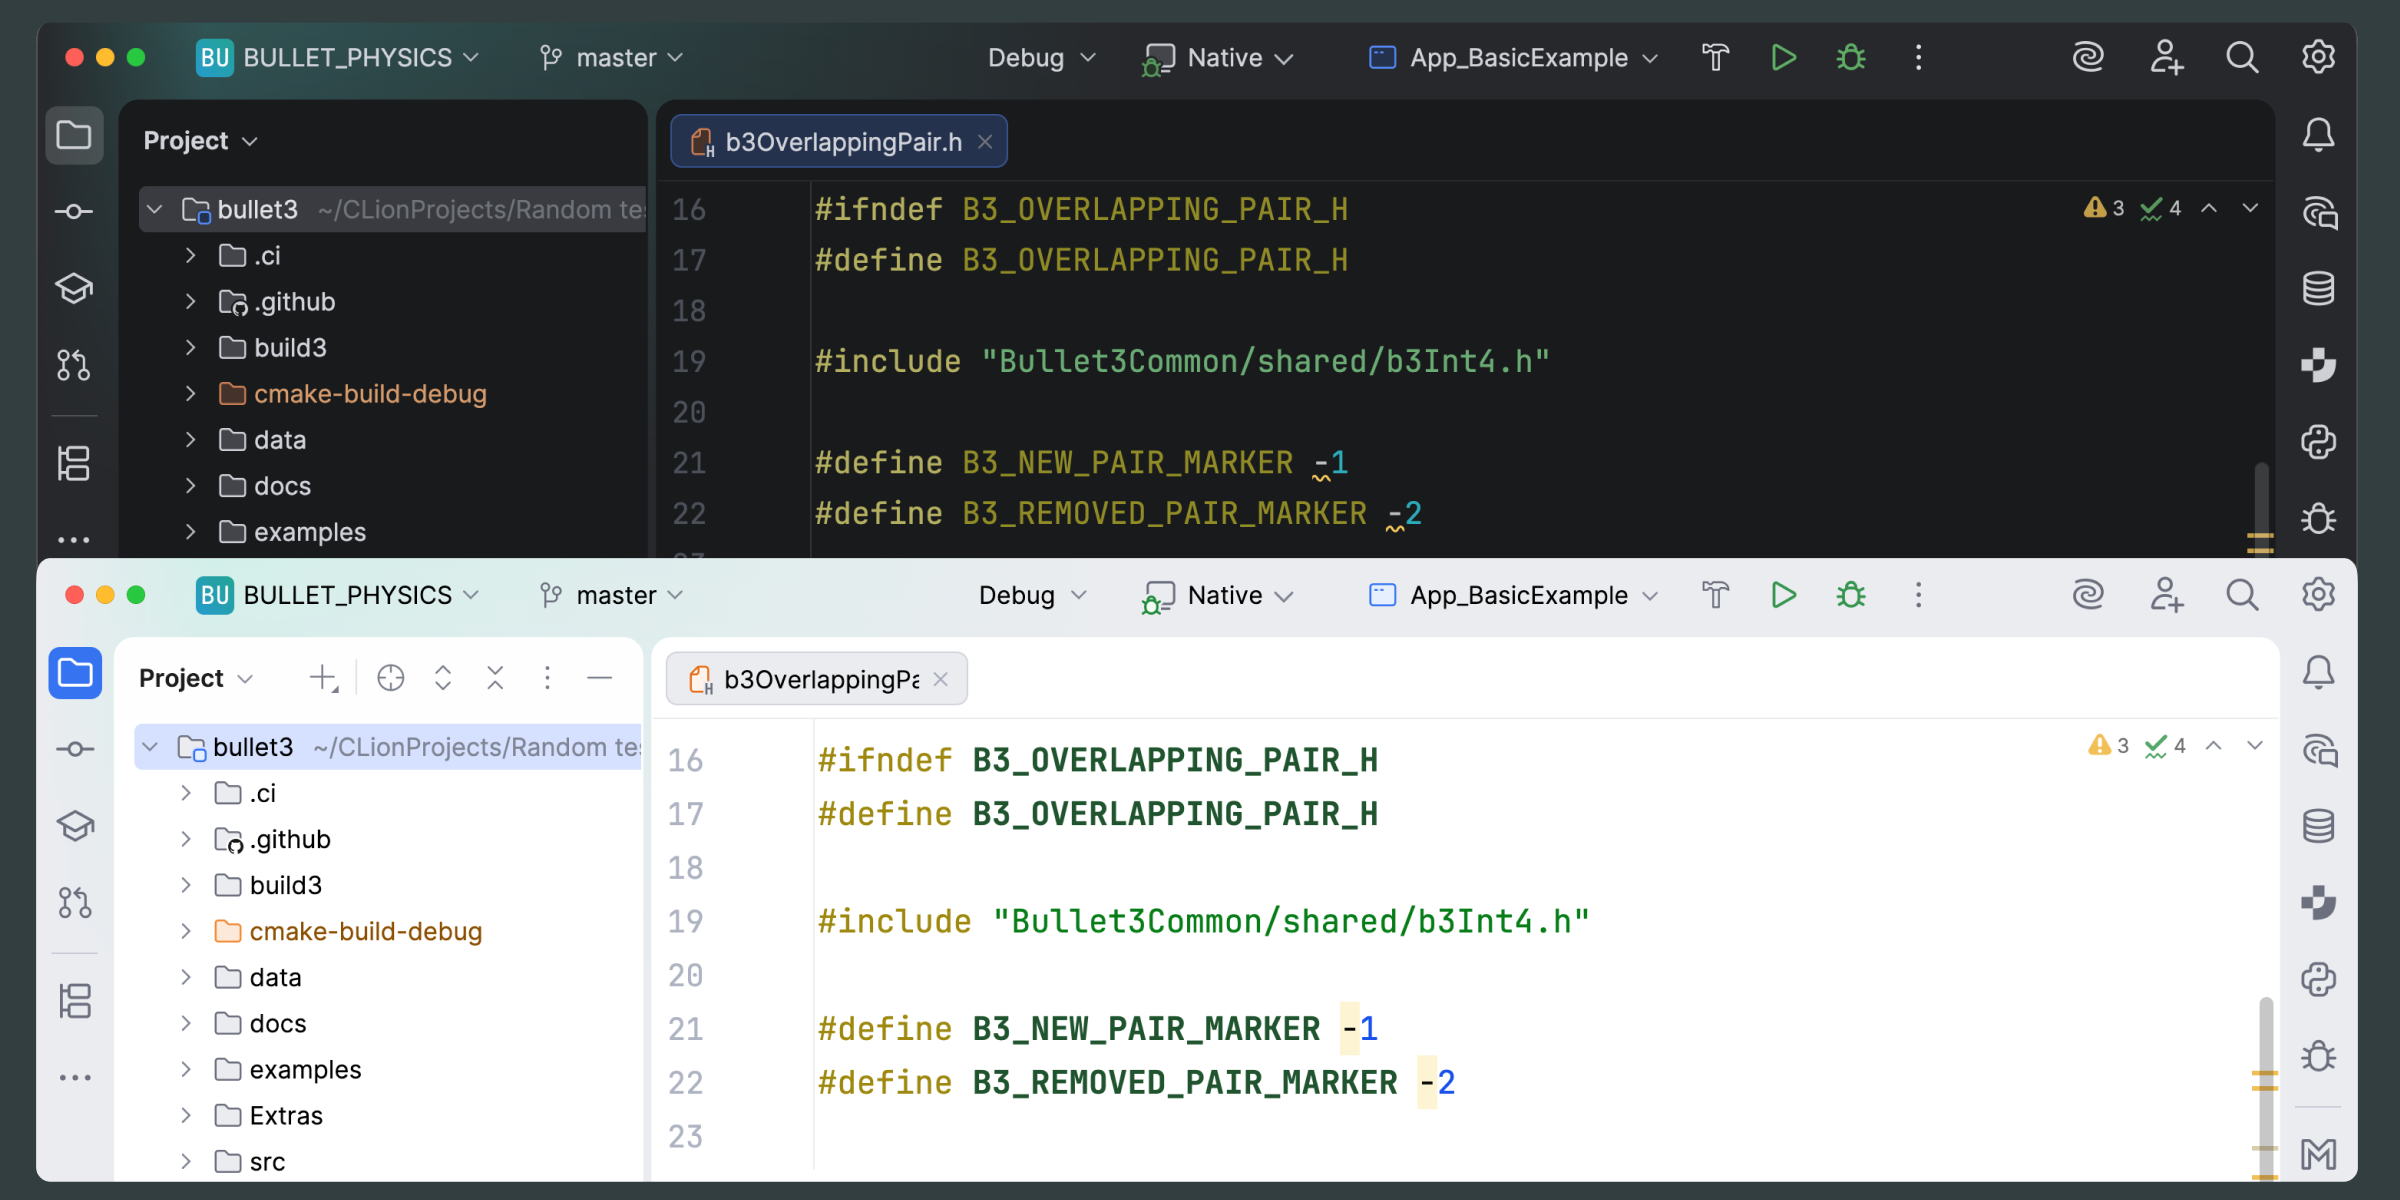Click BULLET_PHYSICS project name in dark window
2400x1200 pixels.
pos(347,58)
